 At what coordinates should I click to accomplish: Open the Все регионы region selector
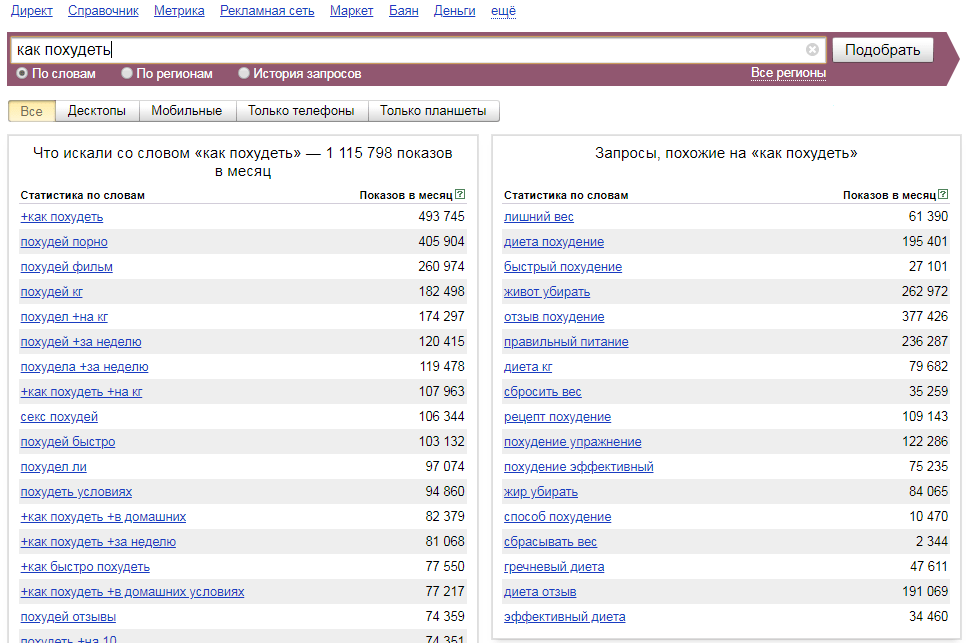pyautogui.click(x=788, y=73)
